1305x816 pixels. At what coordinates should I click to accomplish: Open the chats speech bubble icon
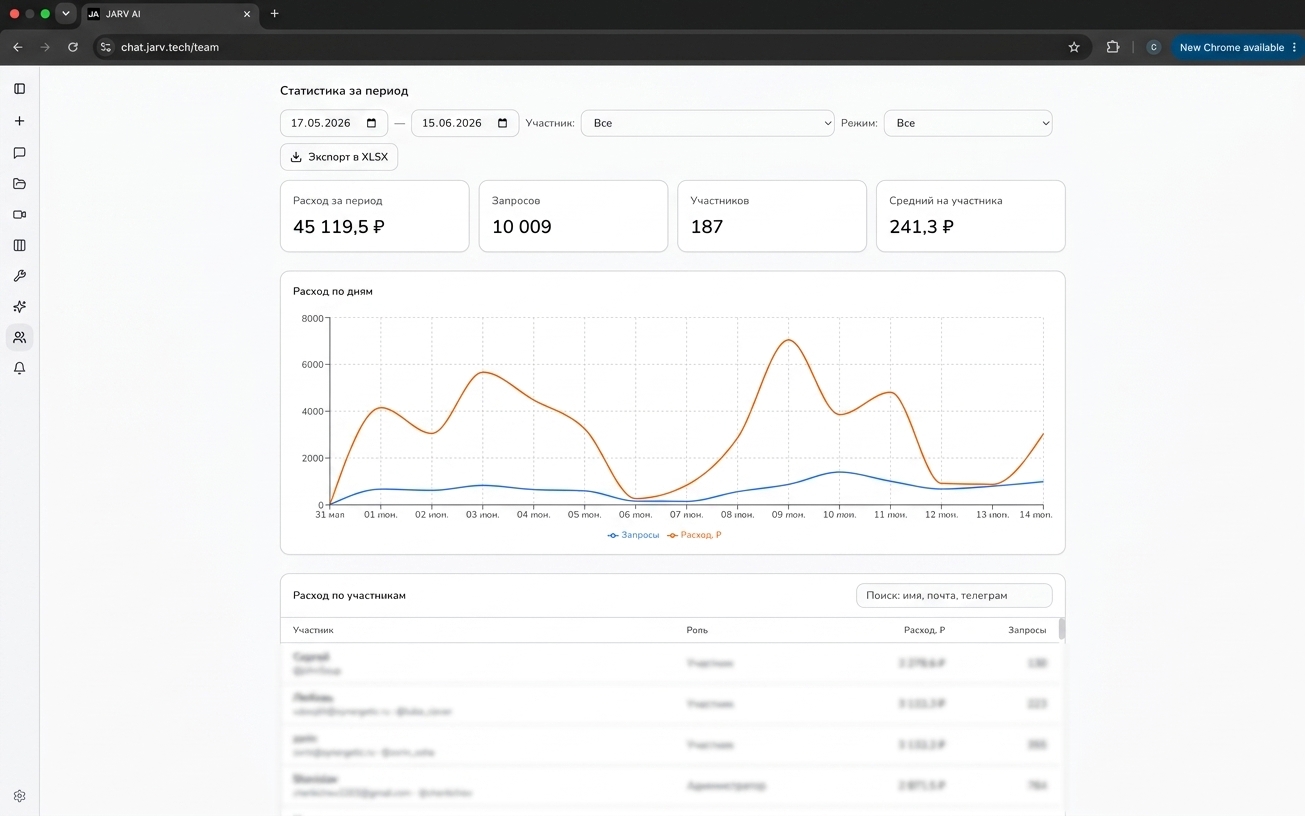pos(19,153)
